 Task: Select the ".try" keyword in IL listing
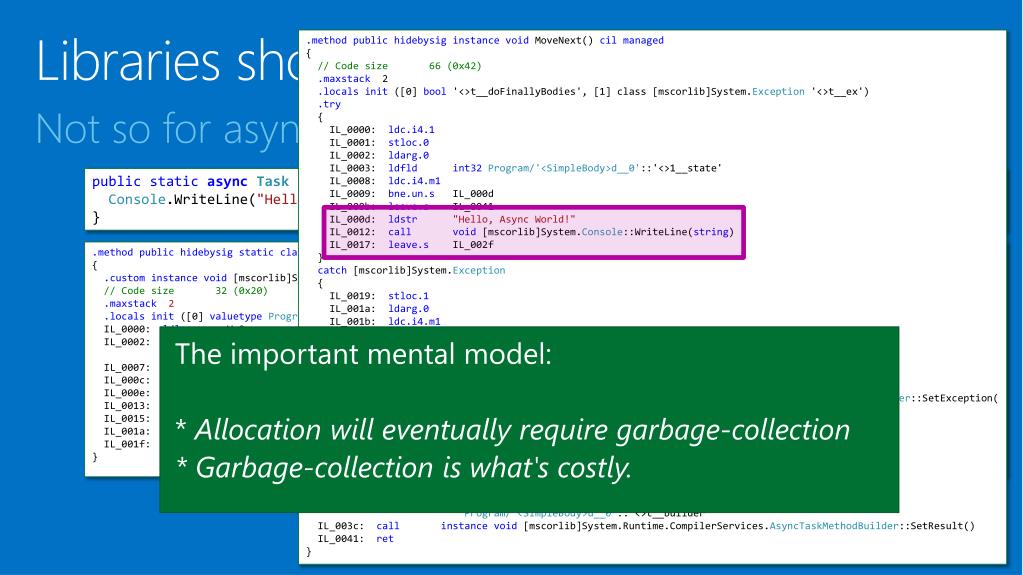click(329, 104)
